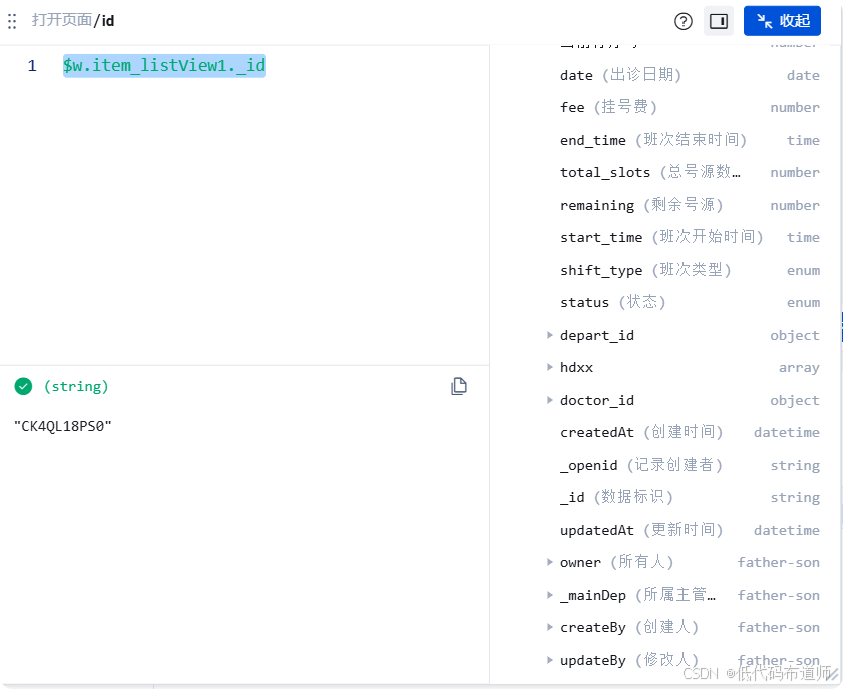This screenshot has width=843, height=689.
Task: Toggle the side panel layout icon
Action: [x=719, y=21]
